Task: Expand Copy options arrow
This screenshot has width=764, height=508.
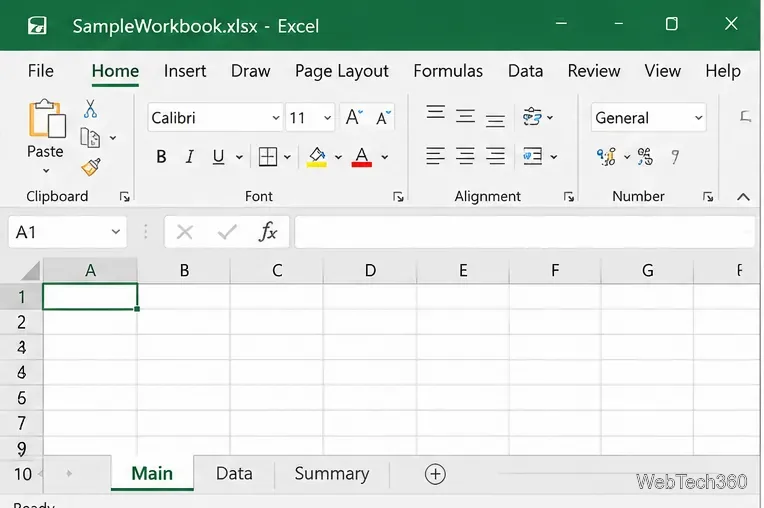Action: point(113,138)
